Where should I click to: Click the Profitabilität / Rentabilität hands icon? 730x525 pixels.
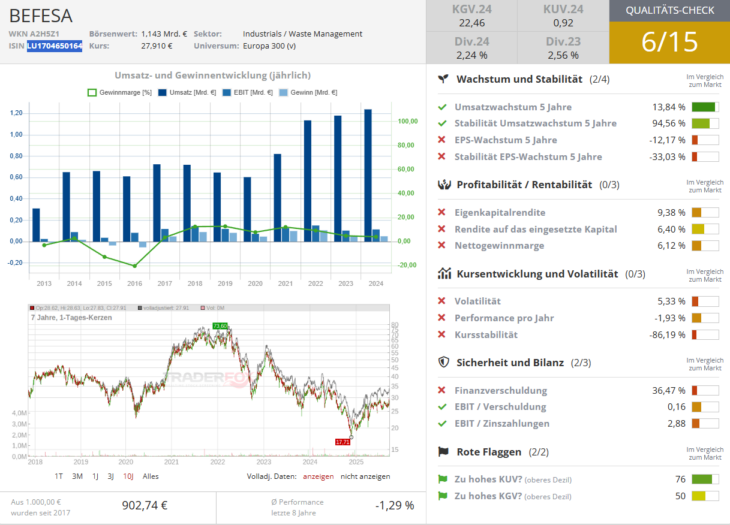(x=444, y=184)
